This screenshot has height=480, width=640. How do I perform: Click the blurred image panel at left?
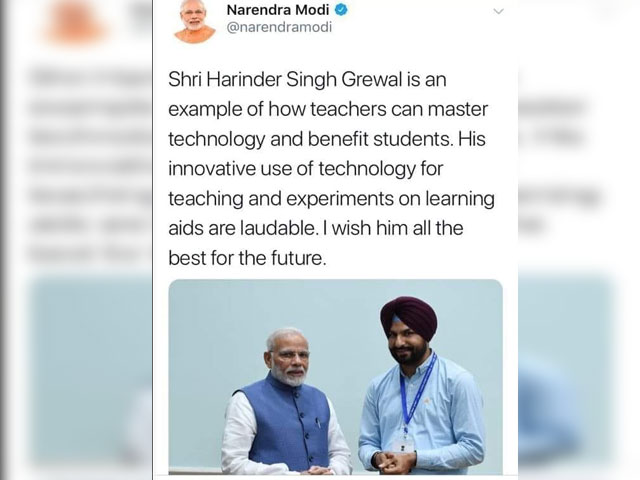coord(90,371)
